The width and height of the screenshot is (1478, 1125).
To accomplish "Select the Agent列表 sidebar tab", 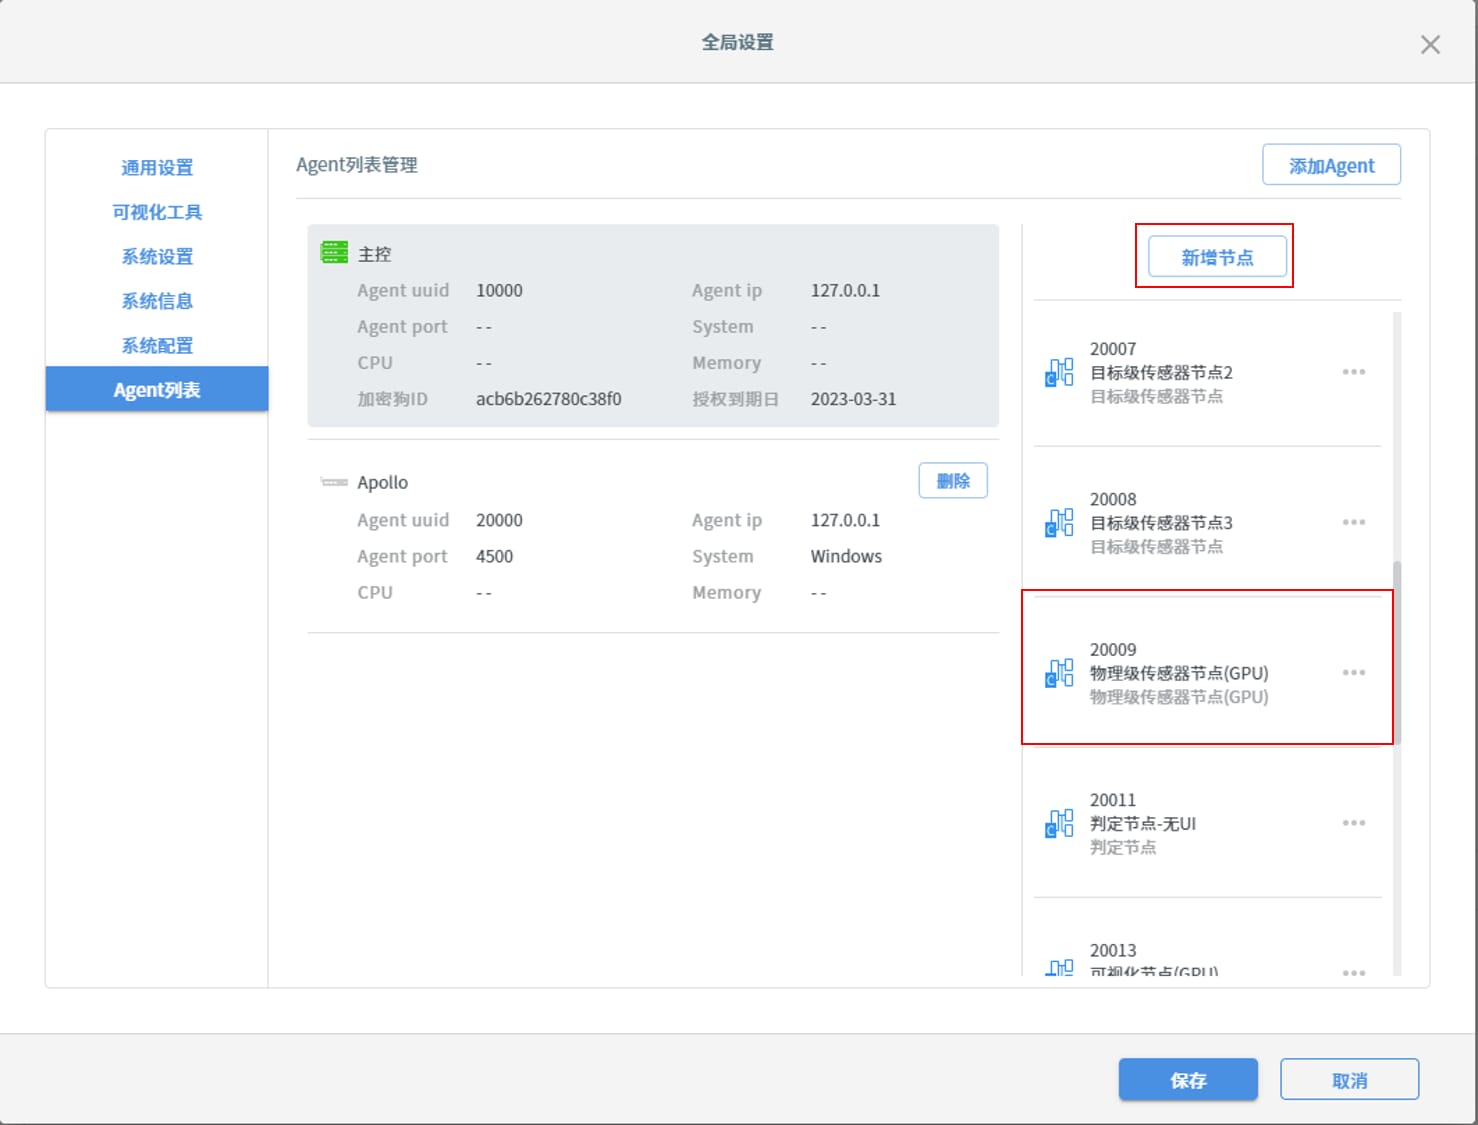I will 157,389.
